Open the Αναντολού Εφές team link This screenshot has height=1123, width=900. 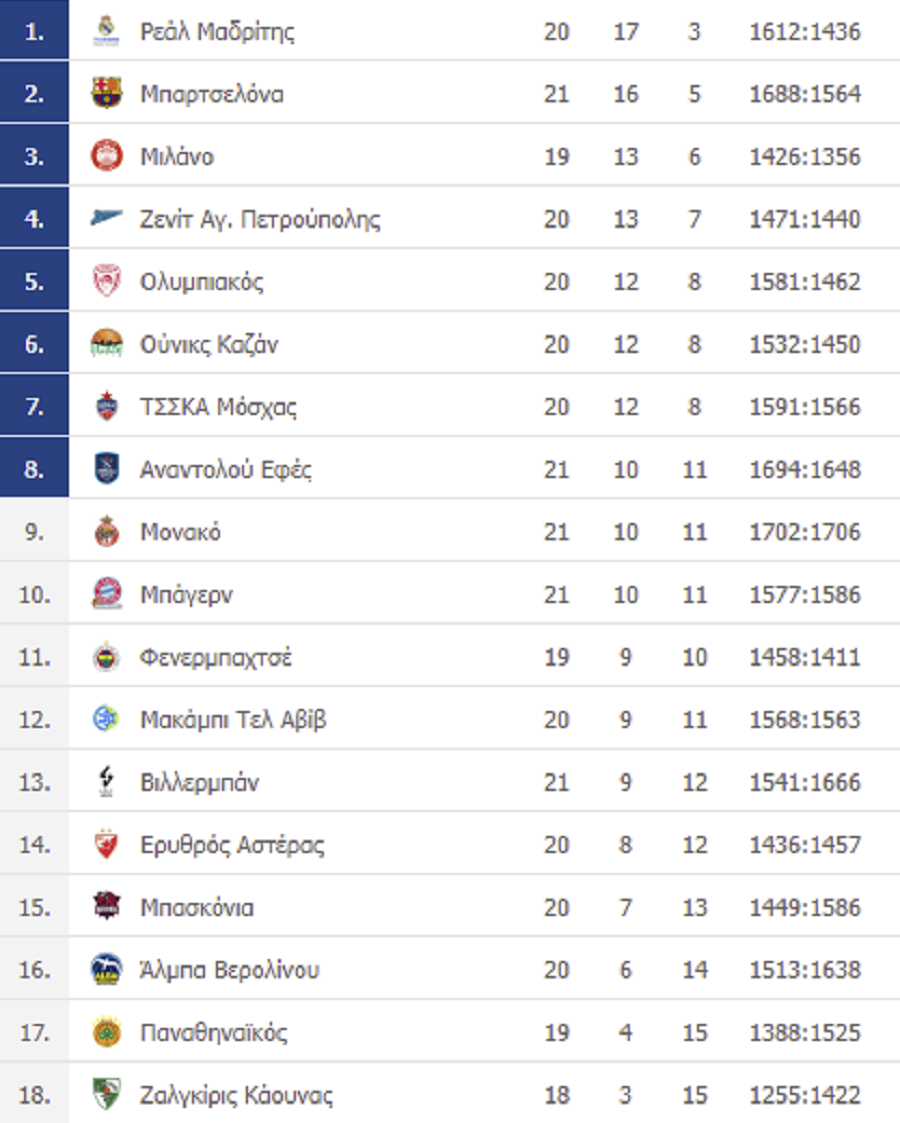(226, 469)
